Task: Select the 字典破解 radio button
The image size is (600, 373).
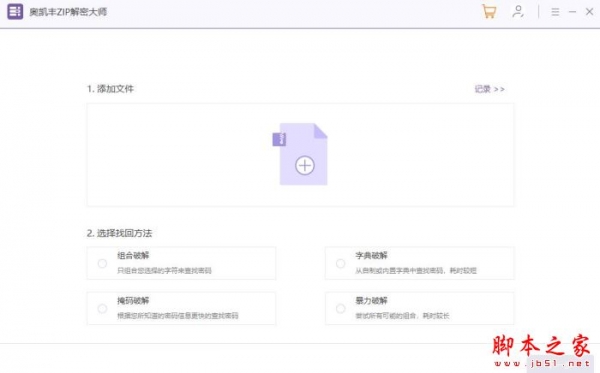Action: click(340, 264)
